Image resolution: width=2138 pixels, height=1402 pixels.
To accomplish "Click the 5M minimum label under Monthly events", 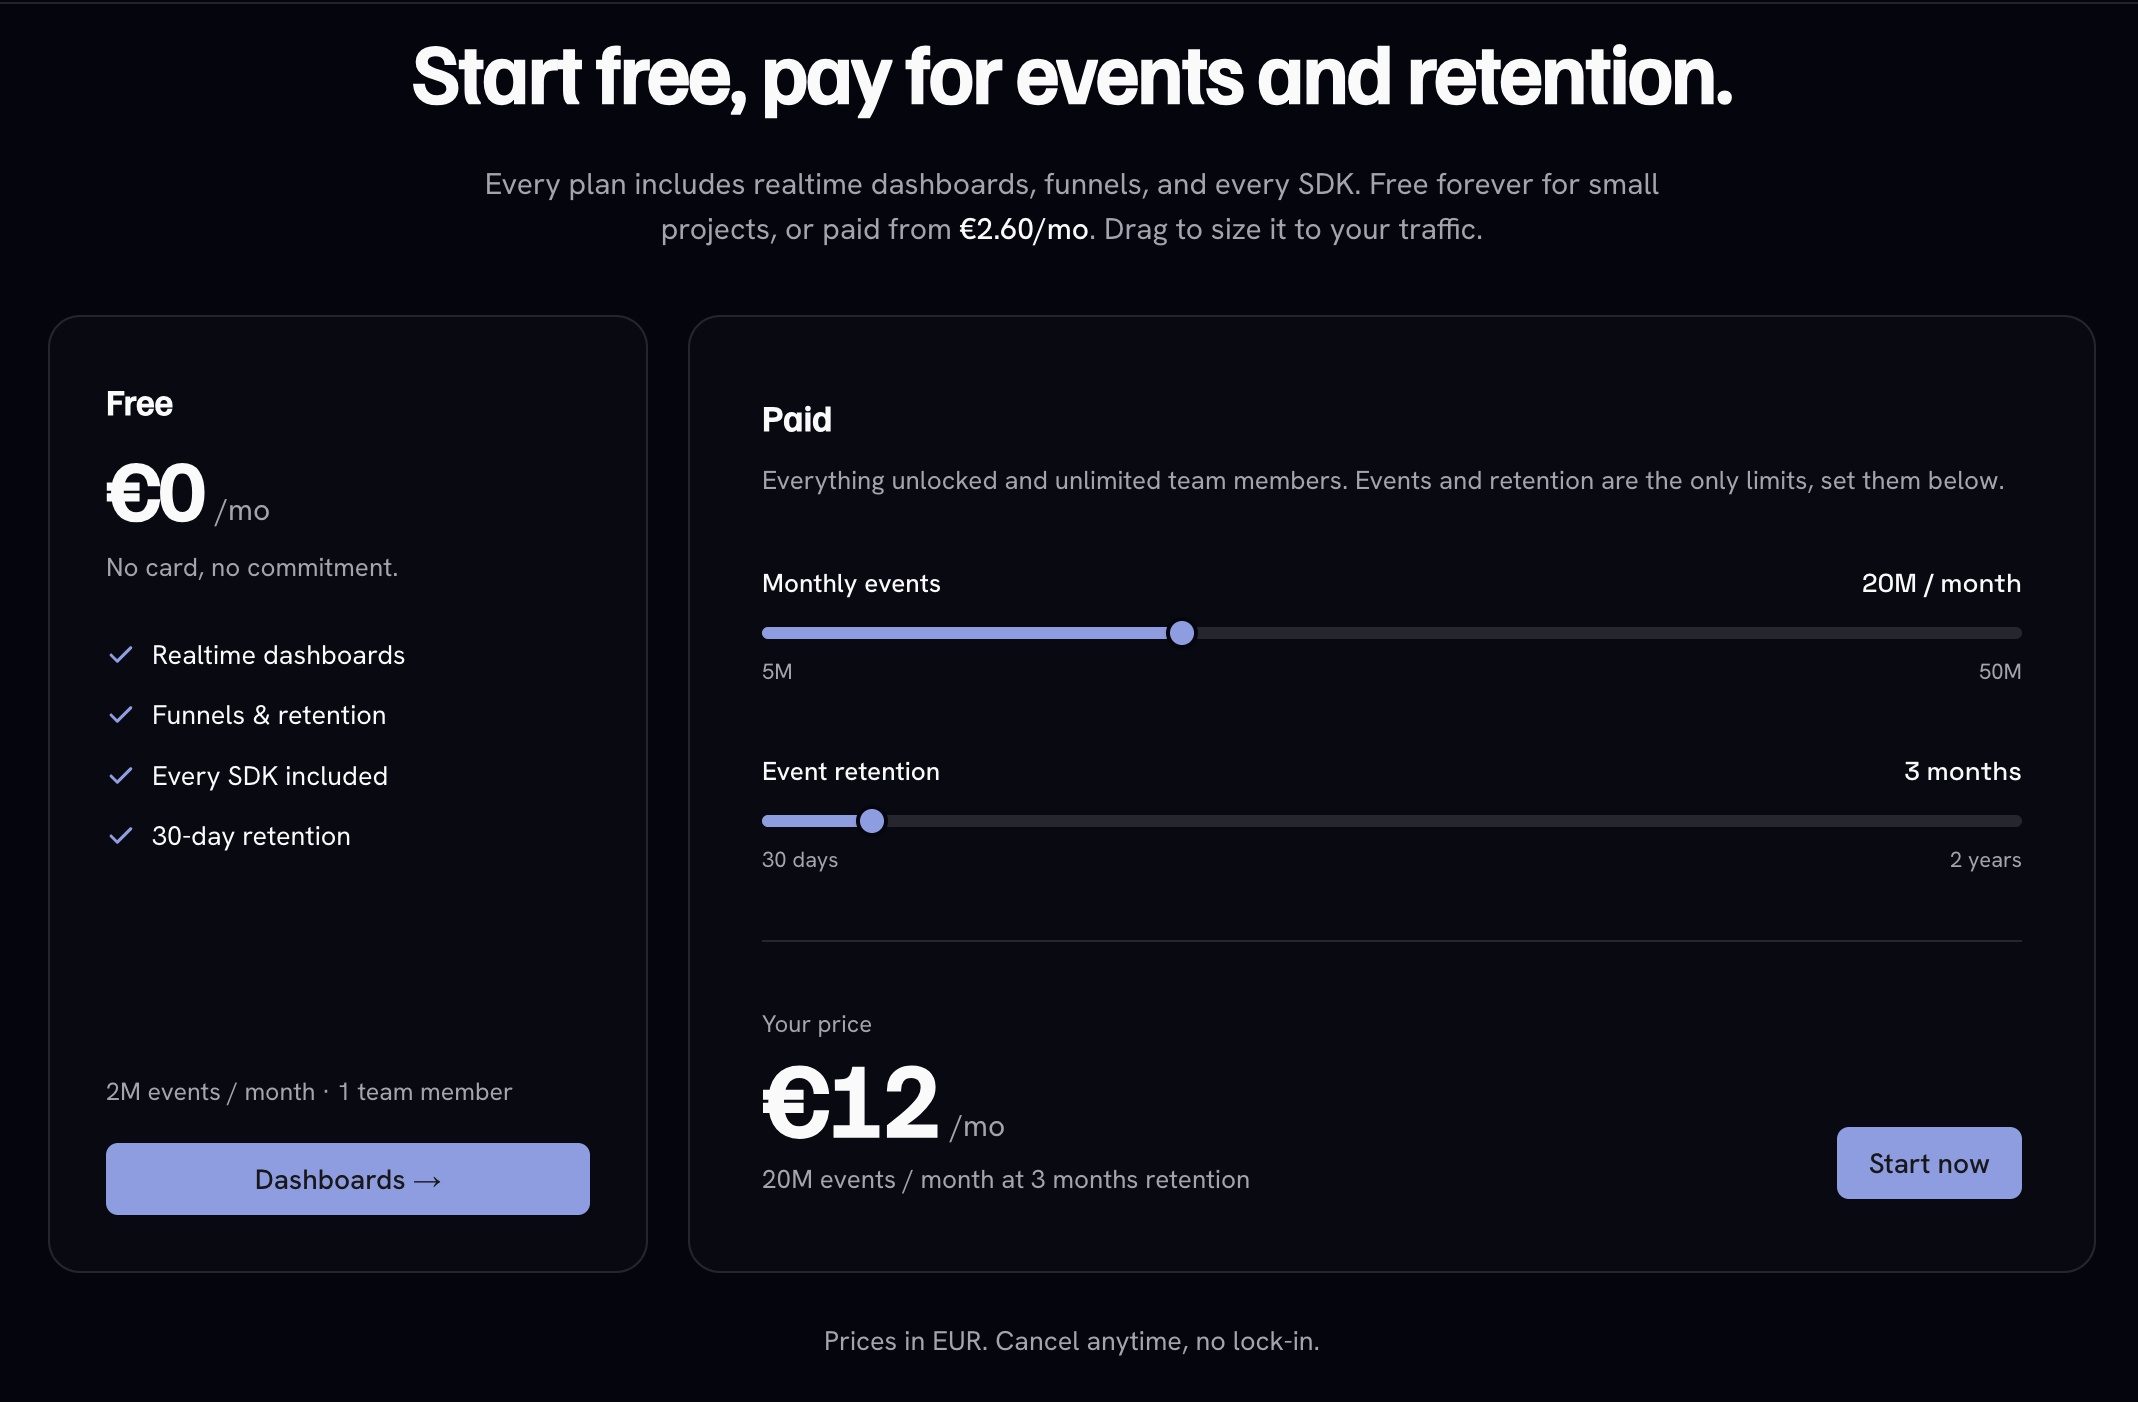I will [x=777, y=671].
